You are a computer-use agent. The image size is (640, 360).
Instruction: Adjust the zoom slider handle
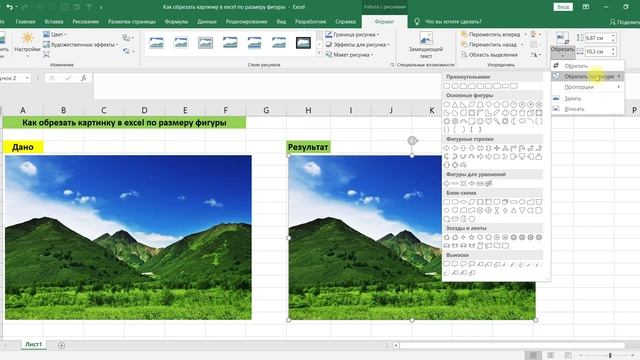(610, 356)
